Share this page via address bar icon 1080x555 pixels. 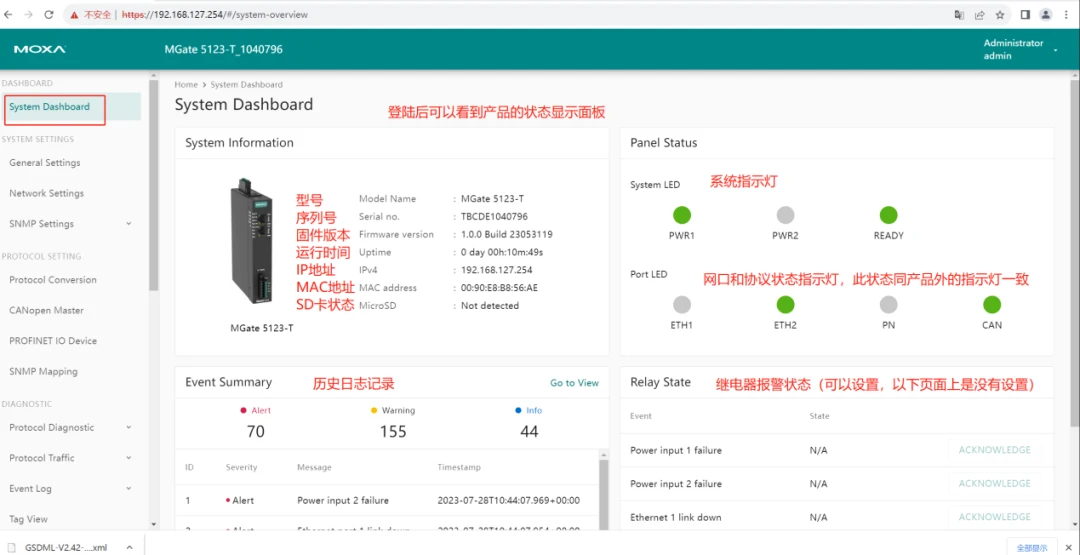(x=979, y=14)
